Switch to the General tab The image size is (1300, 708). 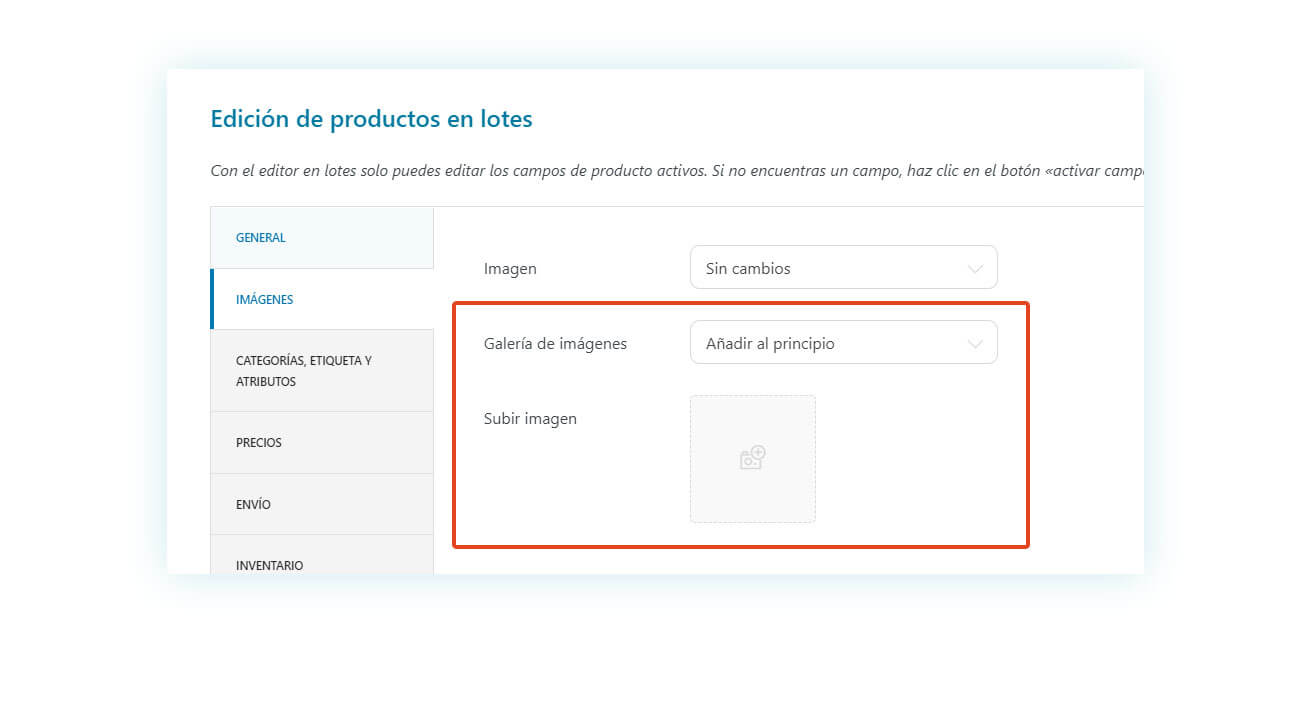[322, 237]
